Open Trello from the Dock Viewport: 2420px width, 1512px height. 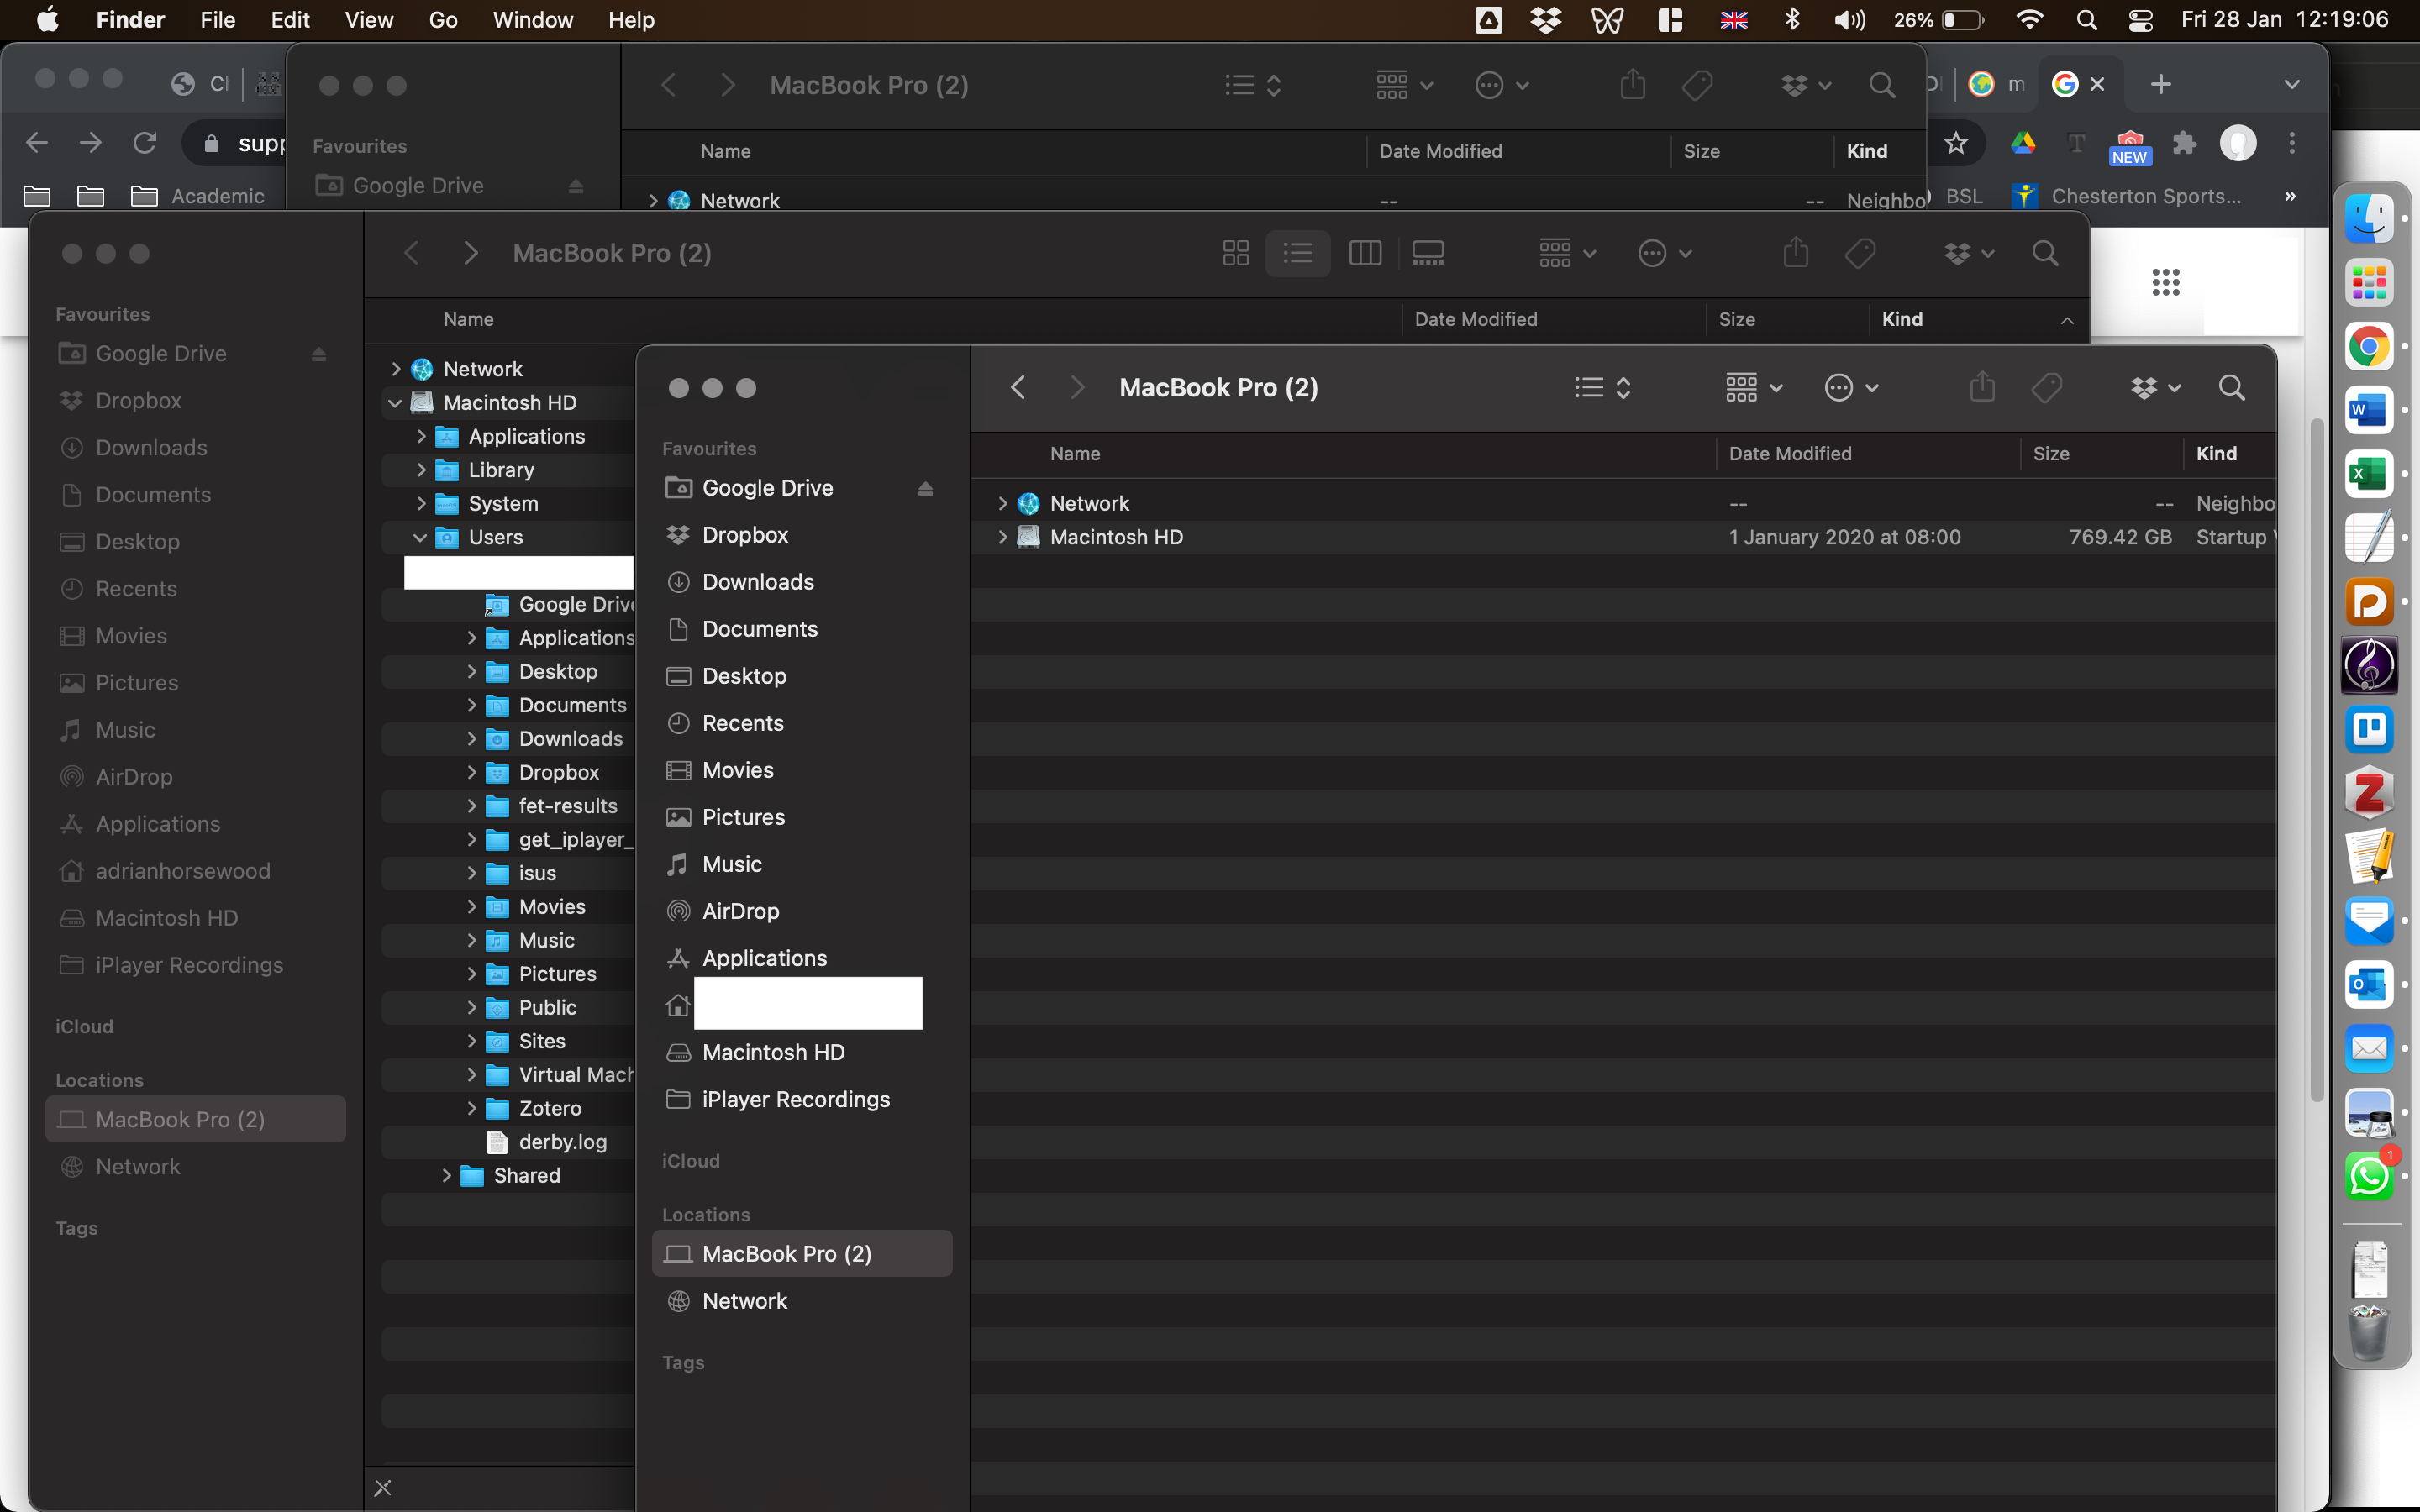click(x=2369, y=729)
